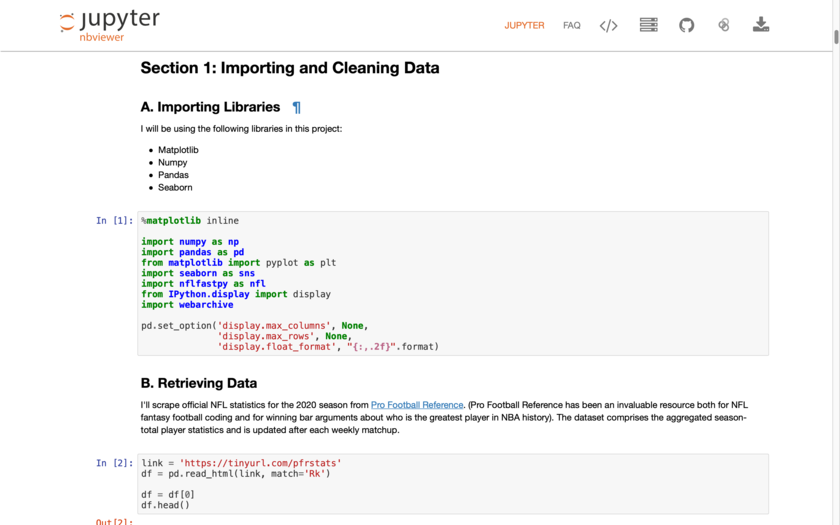Click inside the imports code cell
This screenshot has height=525, width=840.
tap(453, 283)
